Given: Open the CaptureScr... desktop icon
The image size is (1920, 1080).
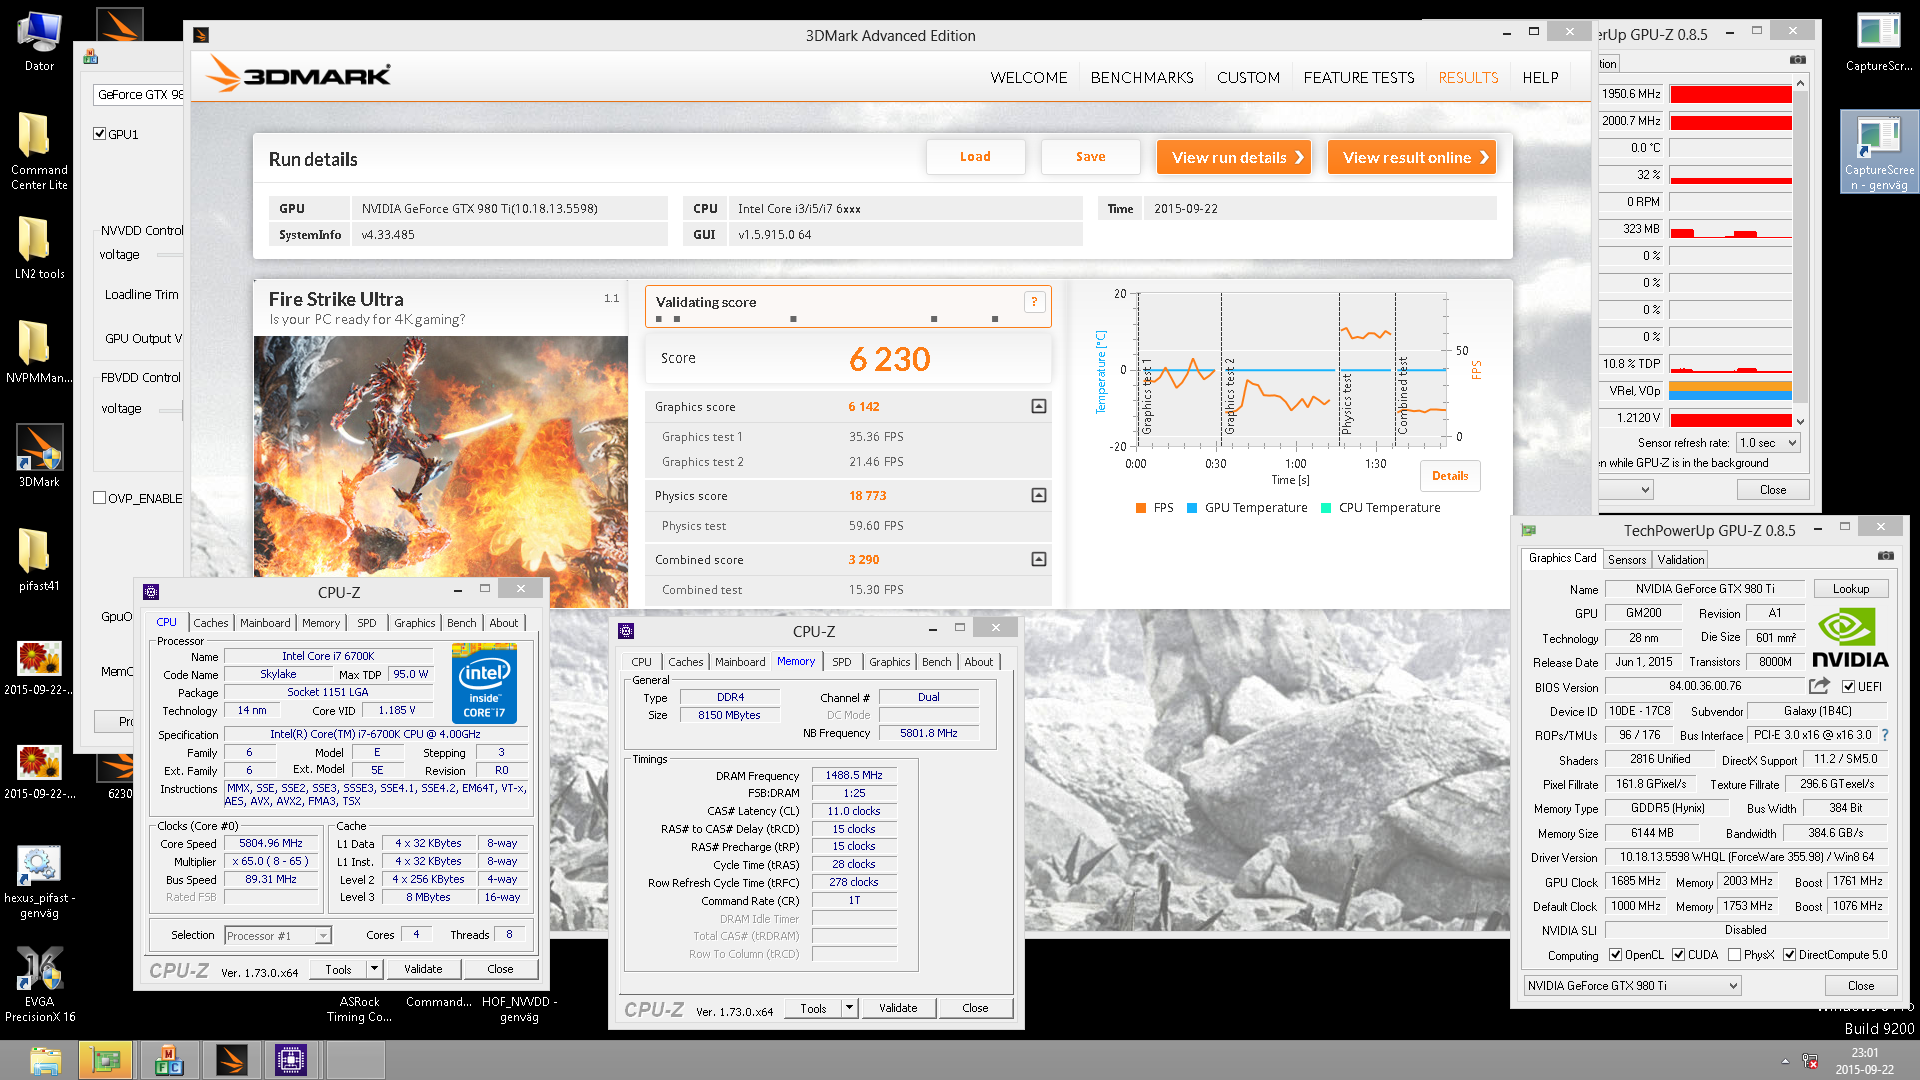Looking at the screenshot, I should coord(1879,40).
